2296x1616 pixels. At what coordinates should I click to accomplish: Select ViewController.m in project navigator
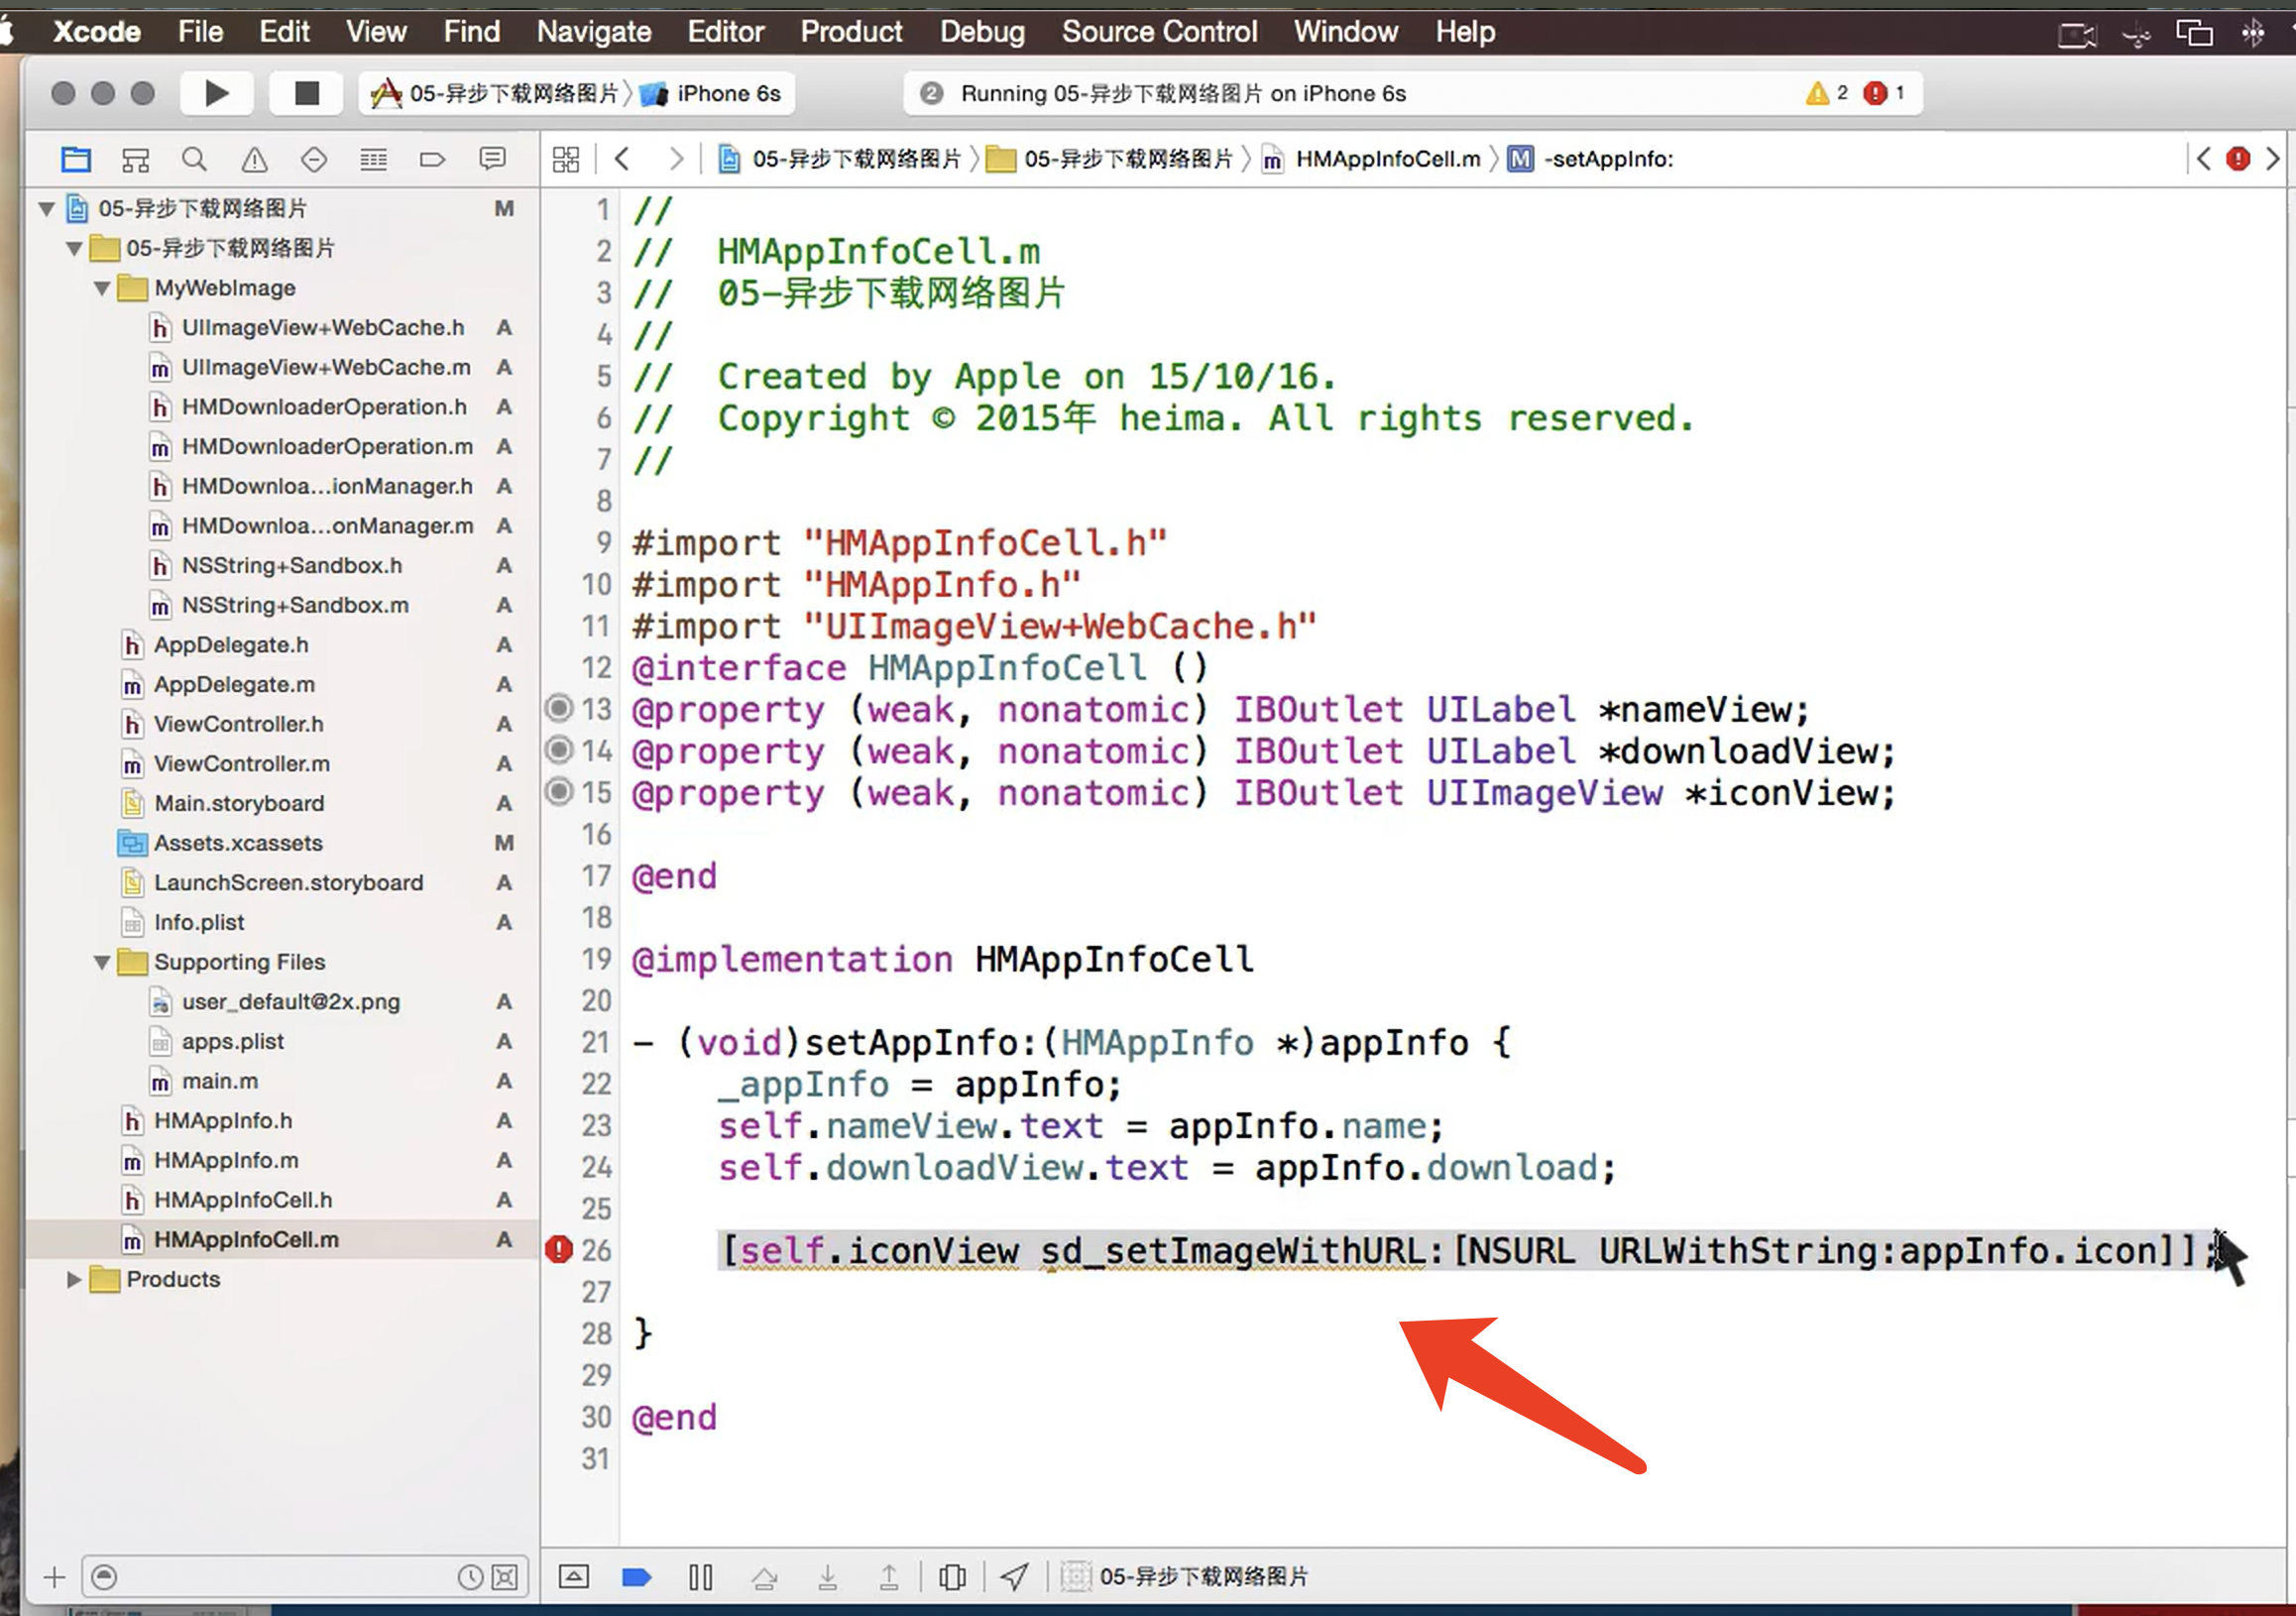pyautogui.click(x=241, y=763)
